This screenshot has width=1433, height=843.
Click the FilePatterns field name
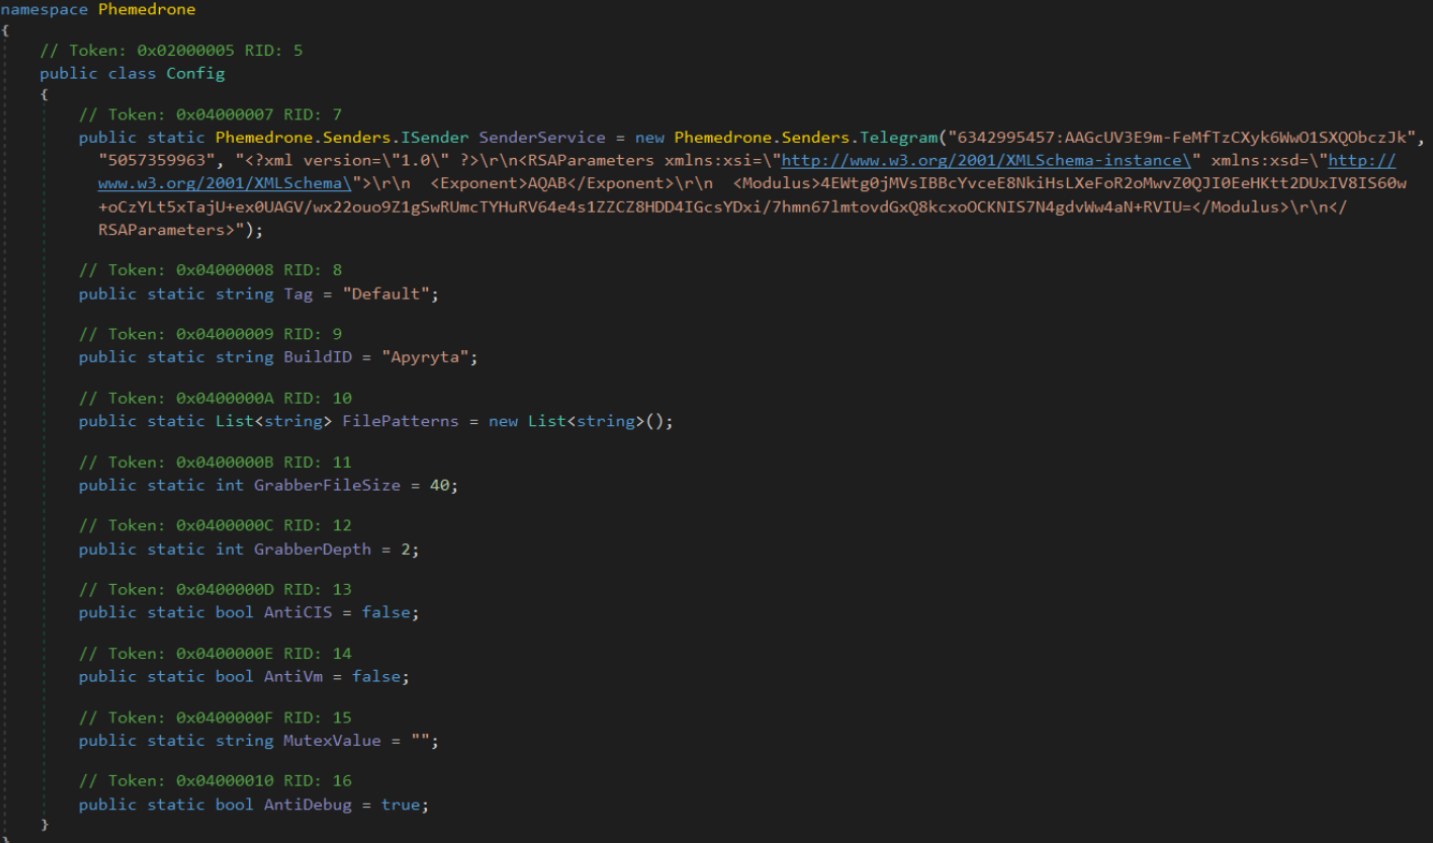(x=400, y=421)
